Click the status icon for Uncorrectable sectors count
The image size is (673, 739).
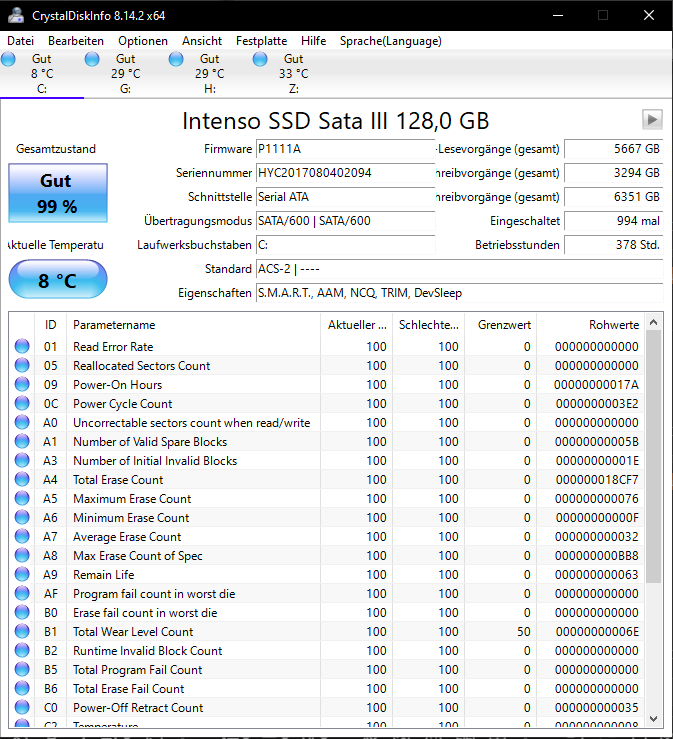[x=22, y=422]
